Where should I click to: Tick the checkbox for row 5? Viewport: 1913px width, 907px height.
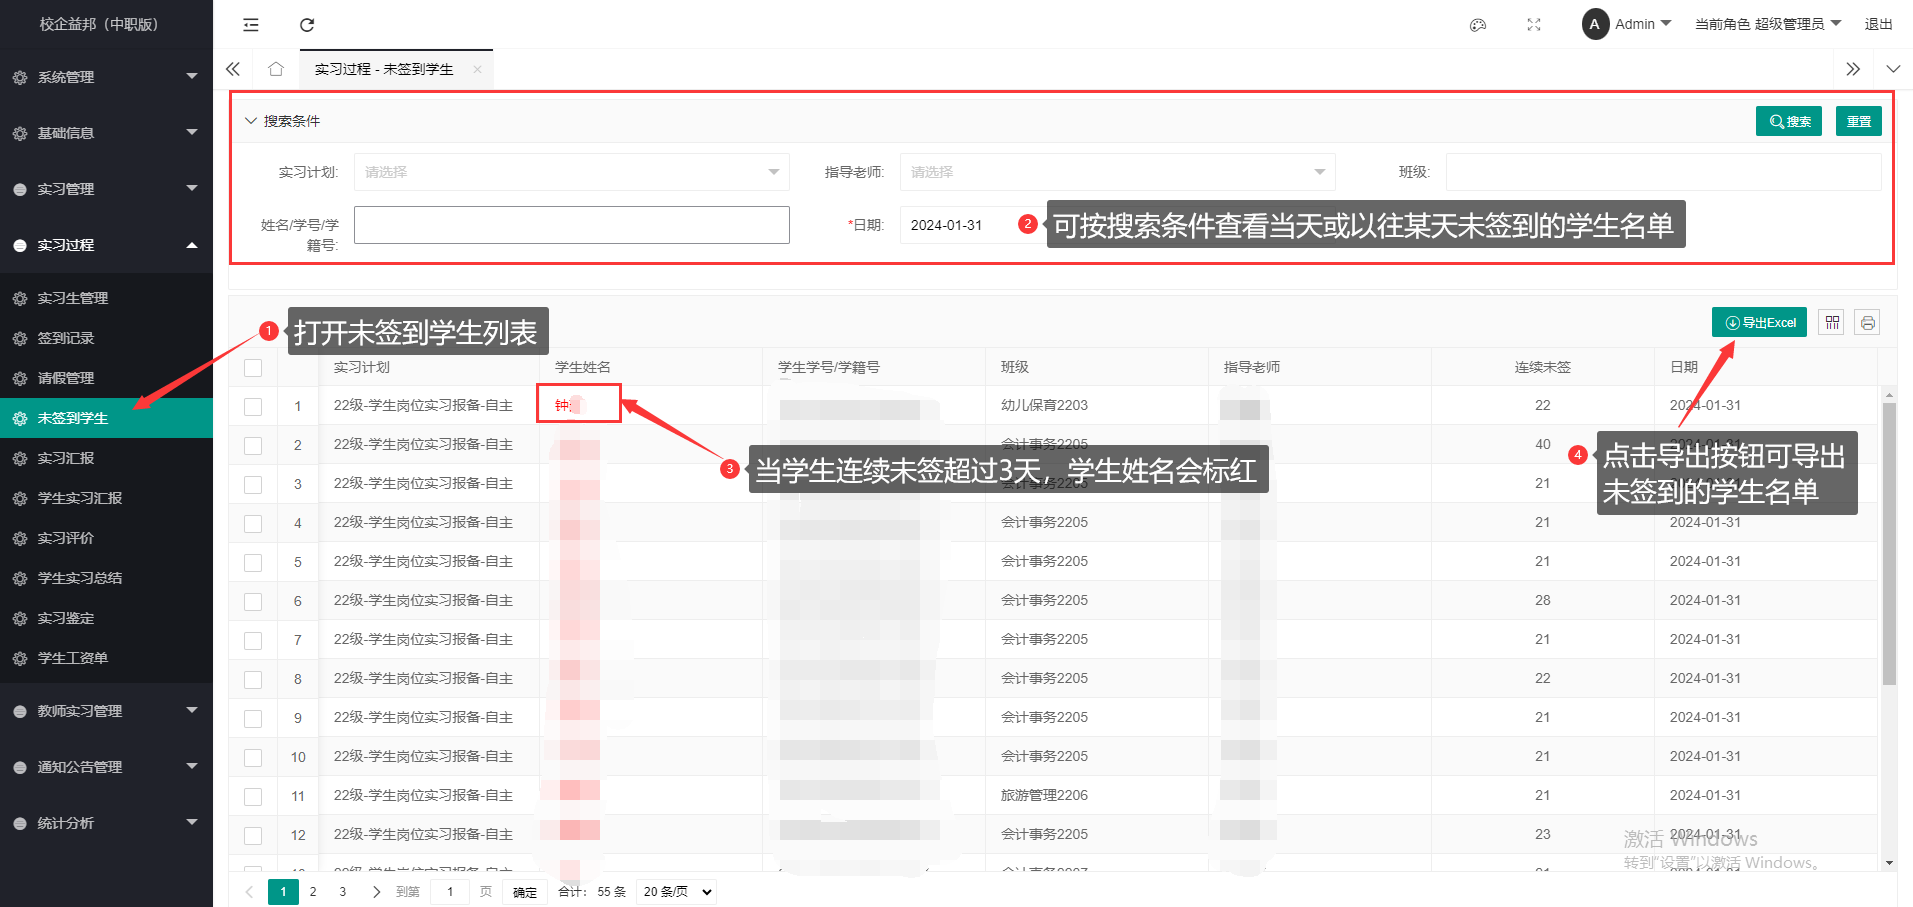(253, 562)
